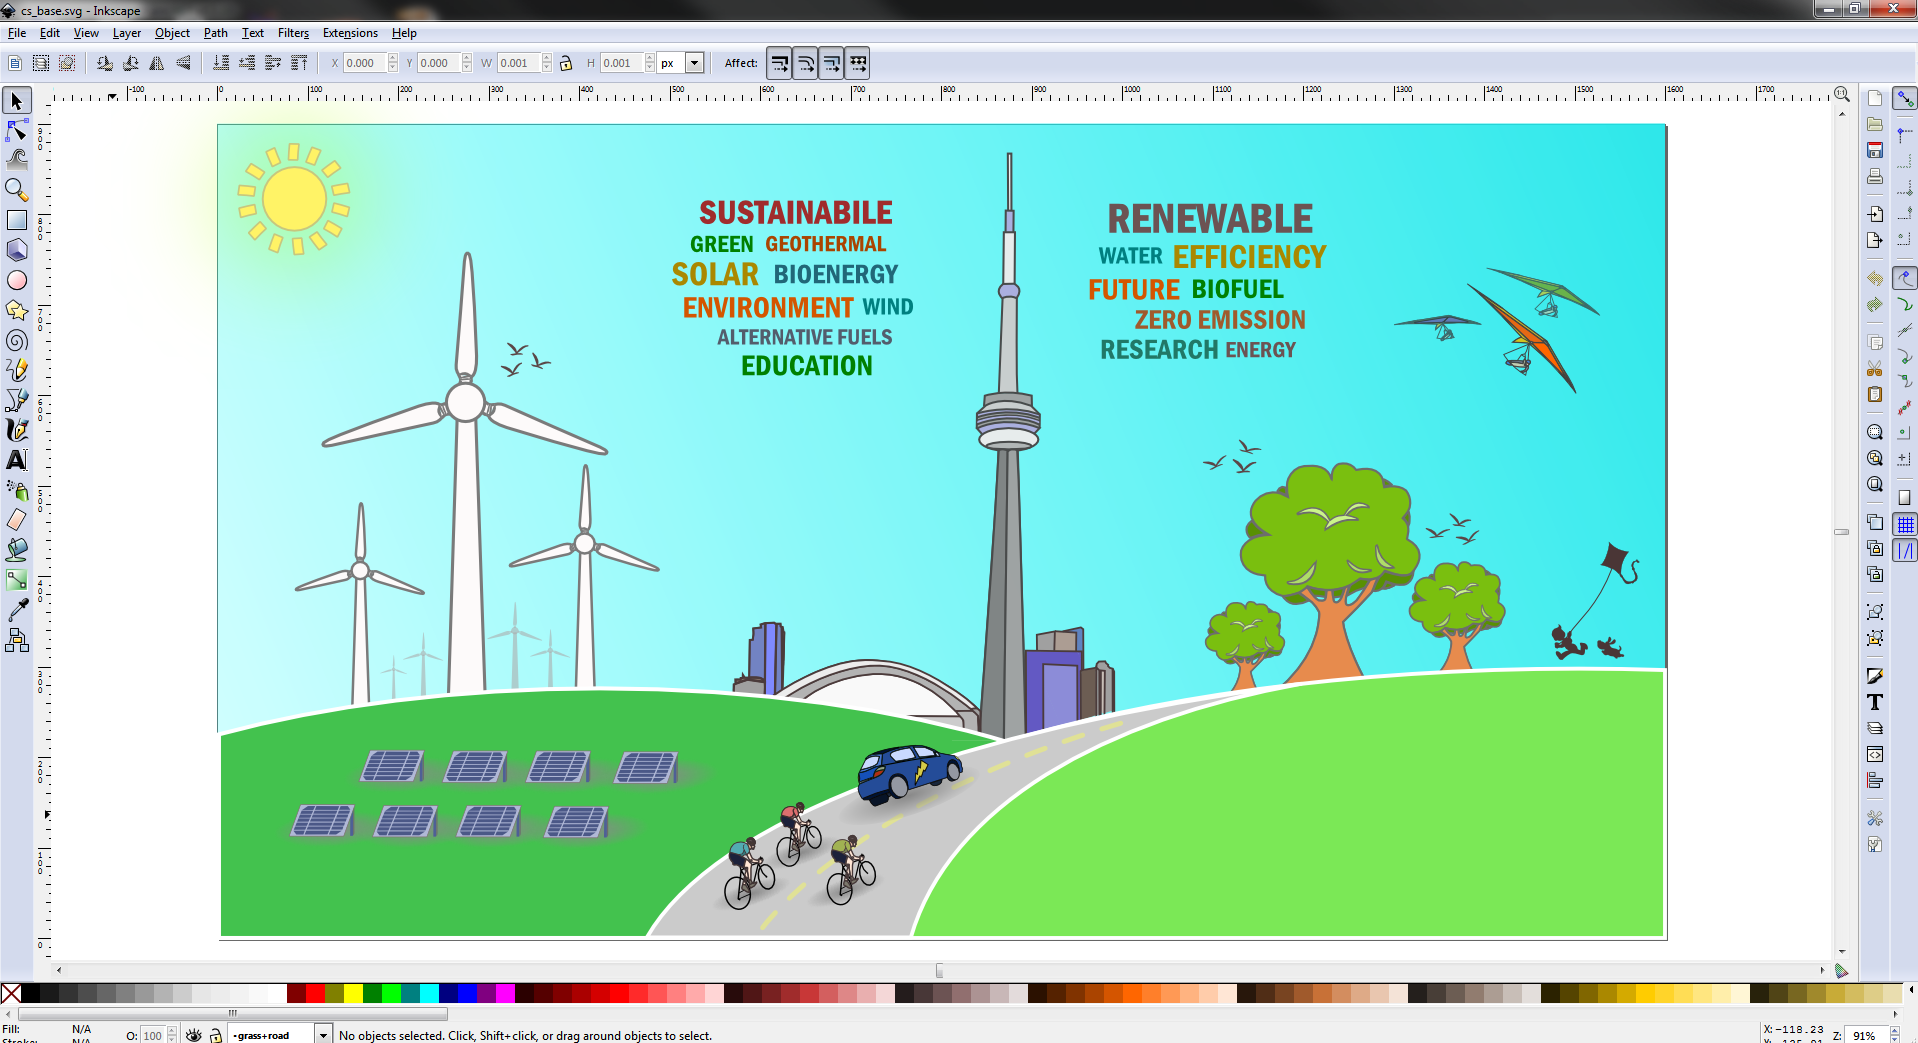1918x1043 pixels.
Task: Toggle the width/height ratio lock
Action: pyautogui.click(x=566, y=63)
